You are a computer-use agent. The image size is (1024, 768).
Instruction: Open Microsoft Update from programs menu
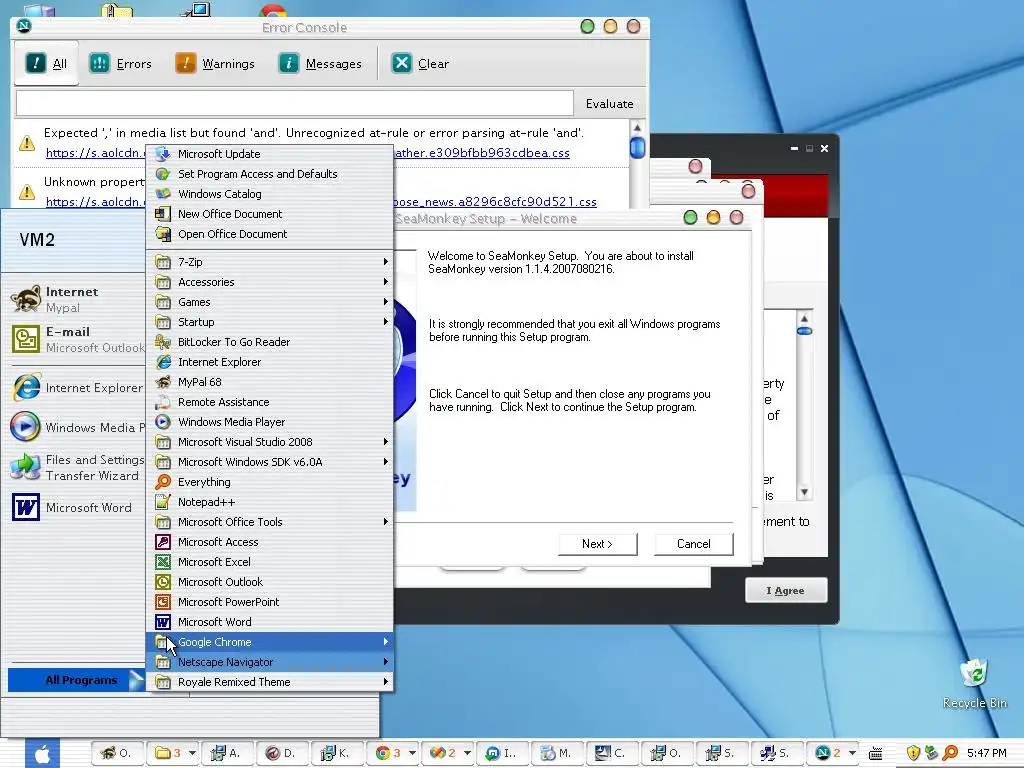[x=270, y=154]
